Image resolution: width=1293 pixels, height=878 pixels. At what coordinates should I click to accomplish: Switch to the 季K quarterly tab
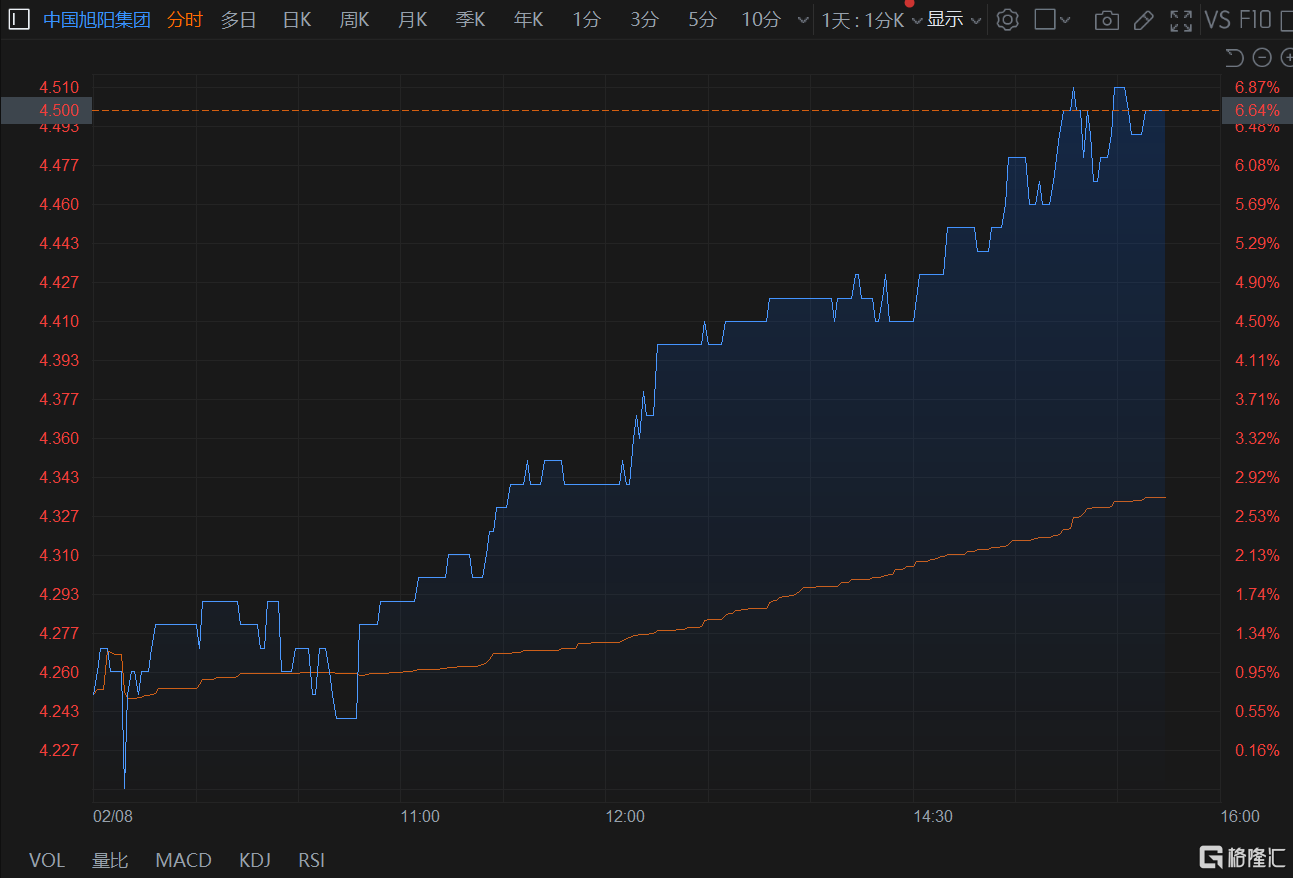click(x=470, y=20)
